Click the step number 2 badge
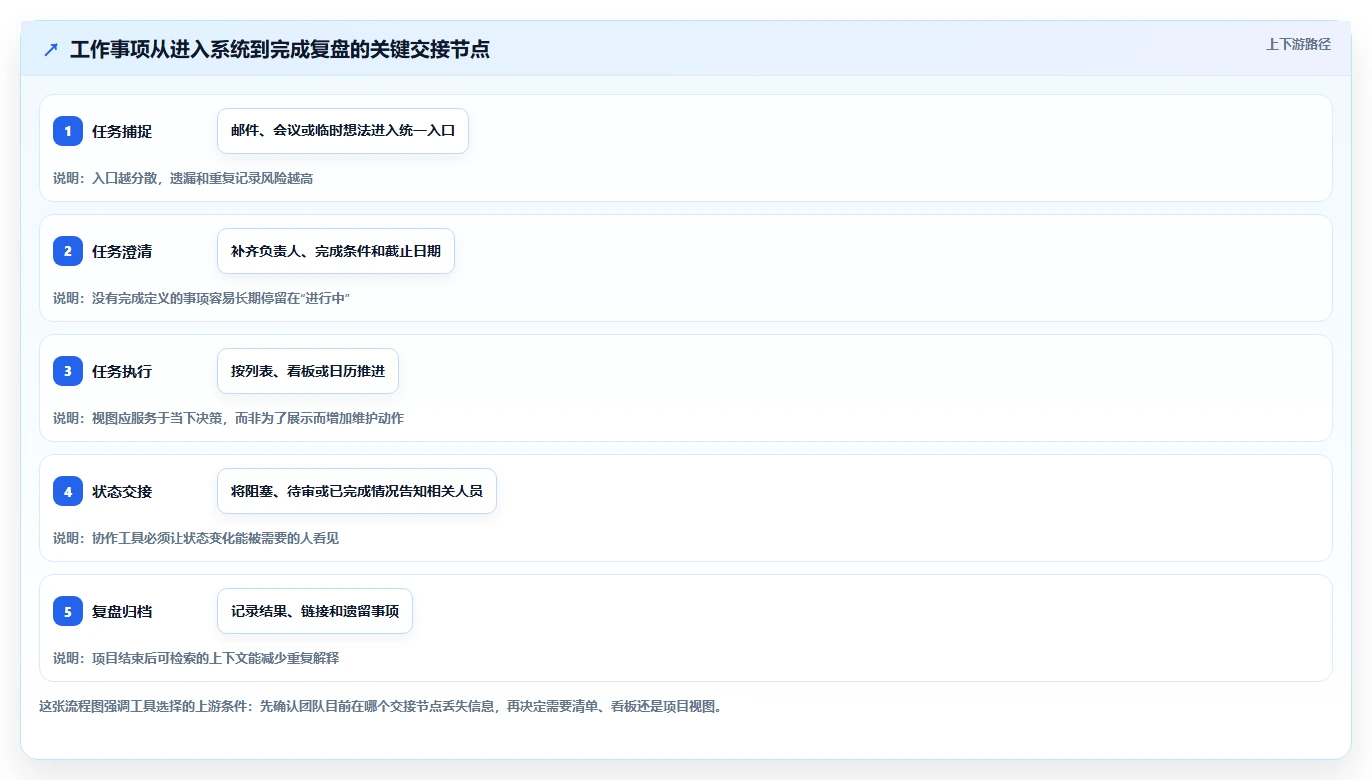1372x780 pixels. pos(68,251)
